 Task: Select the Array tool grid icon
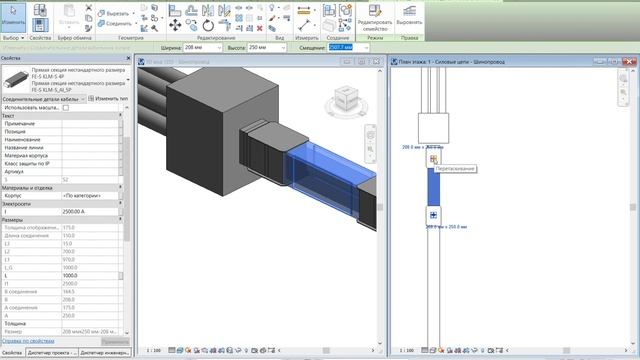[239, 18]
